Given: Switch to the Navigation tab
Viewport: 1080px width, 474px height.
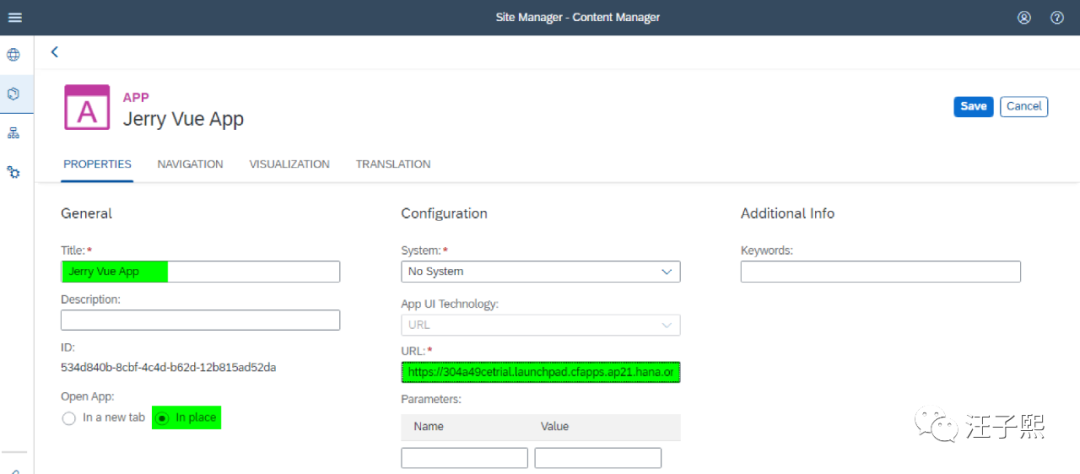Looking at the screenshot, I should (x=190, y=164).
